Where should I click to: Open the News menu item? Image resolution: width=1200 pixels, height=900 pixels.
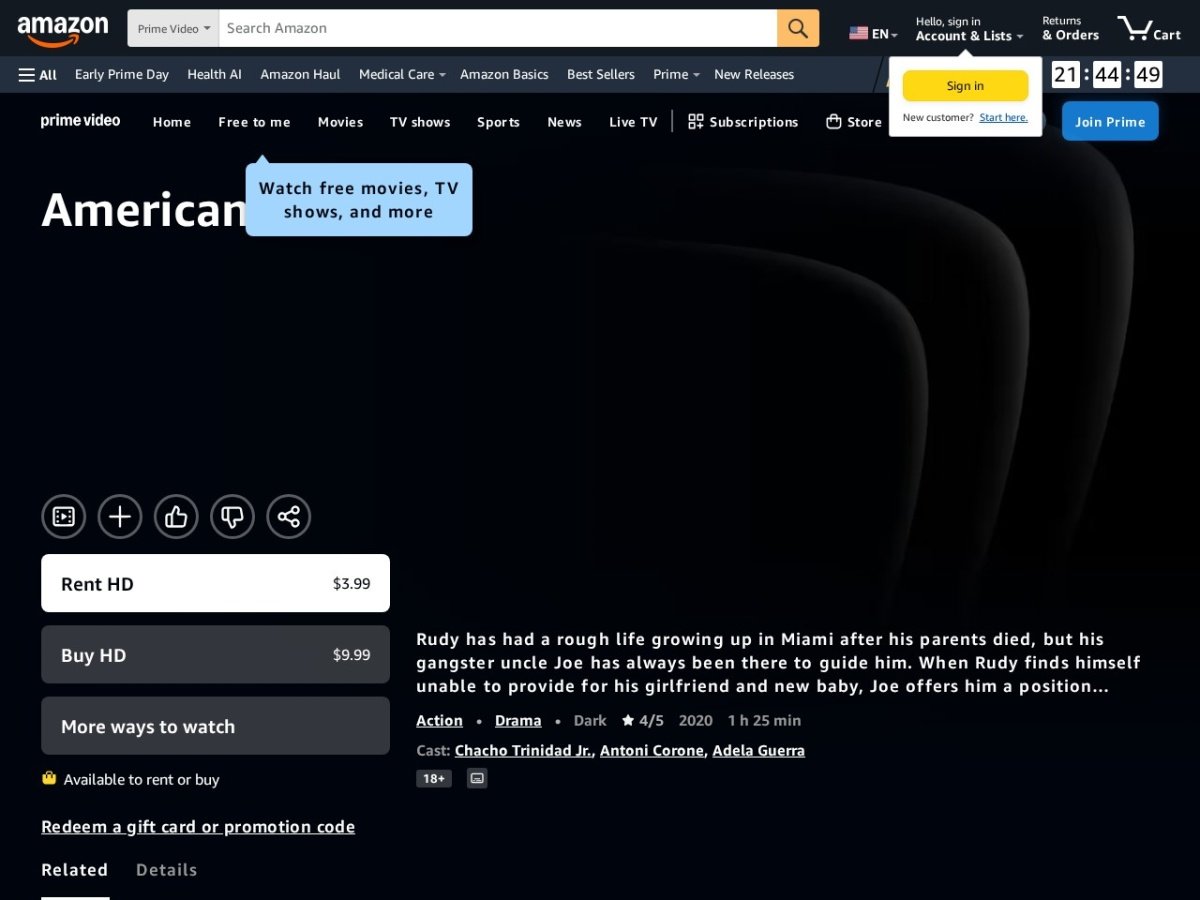coord(564,122)
